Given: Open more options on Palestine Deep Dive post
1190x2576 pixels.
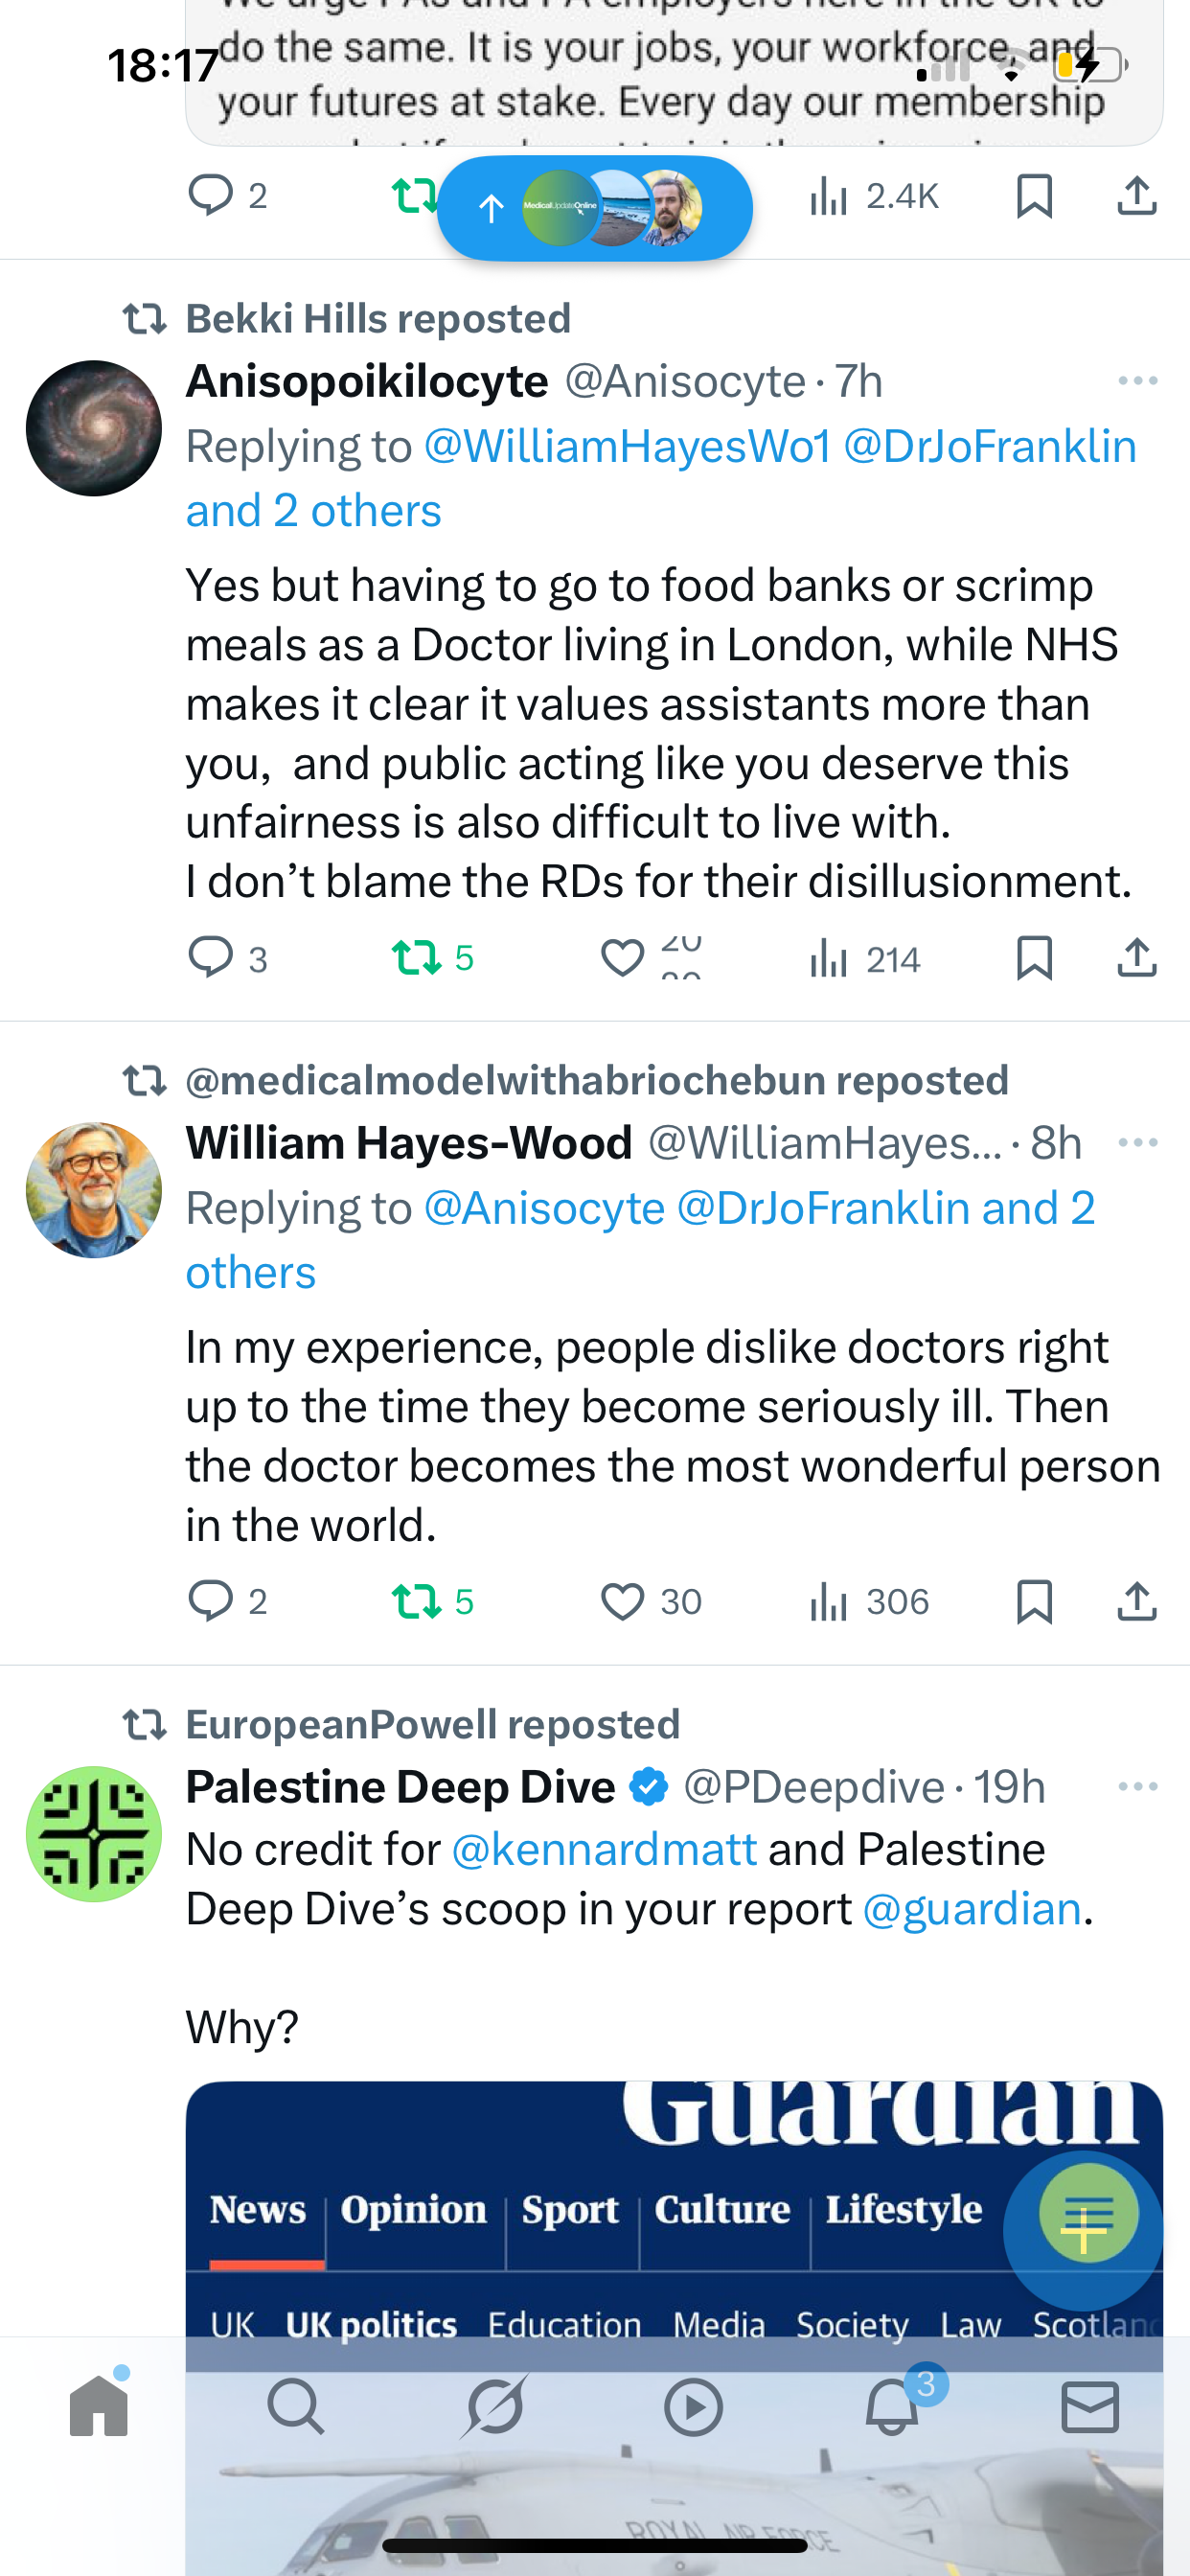Looking at the screenshot, I should click(x=1137, y=1787).
